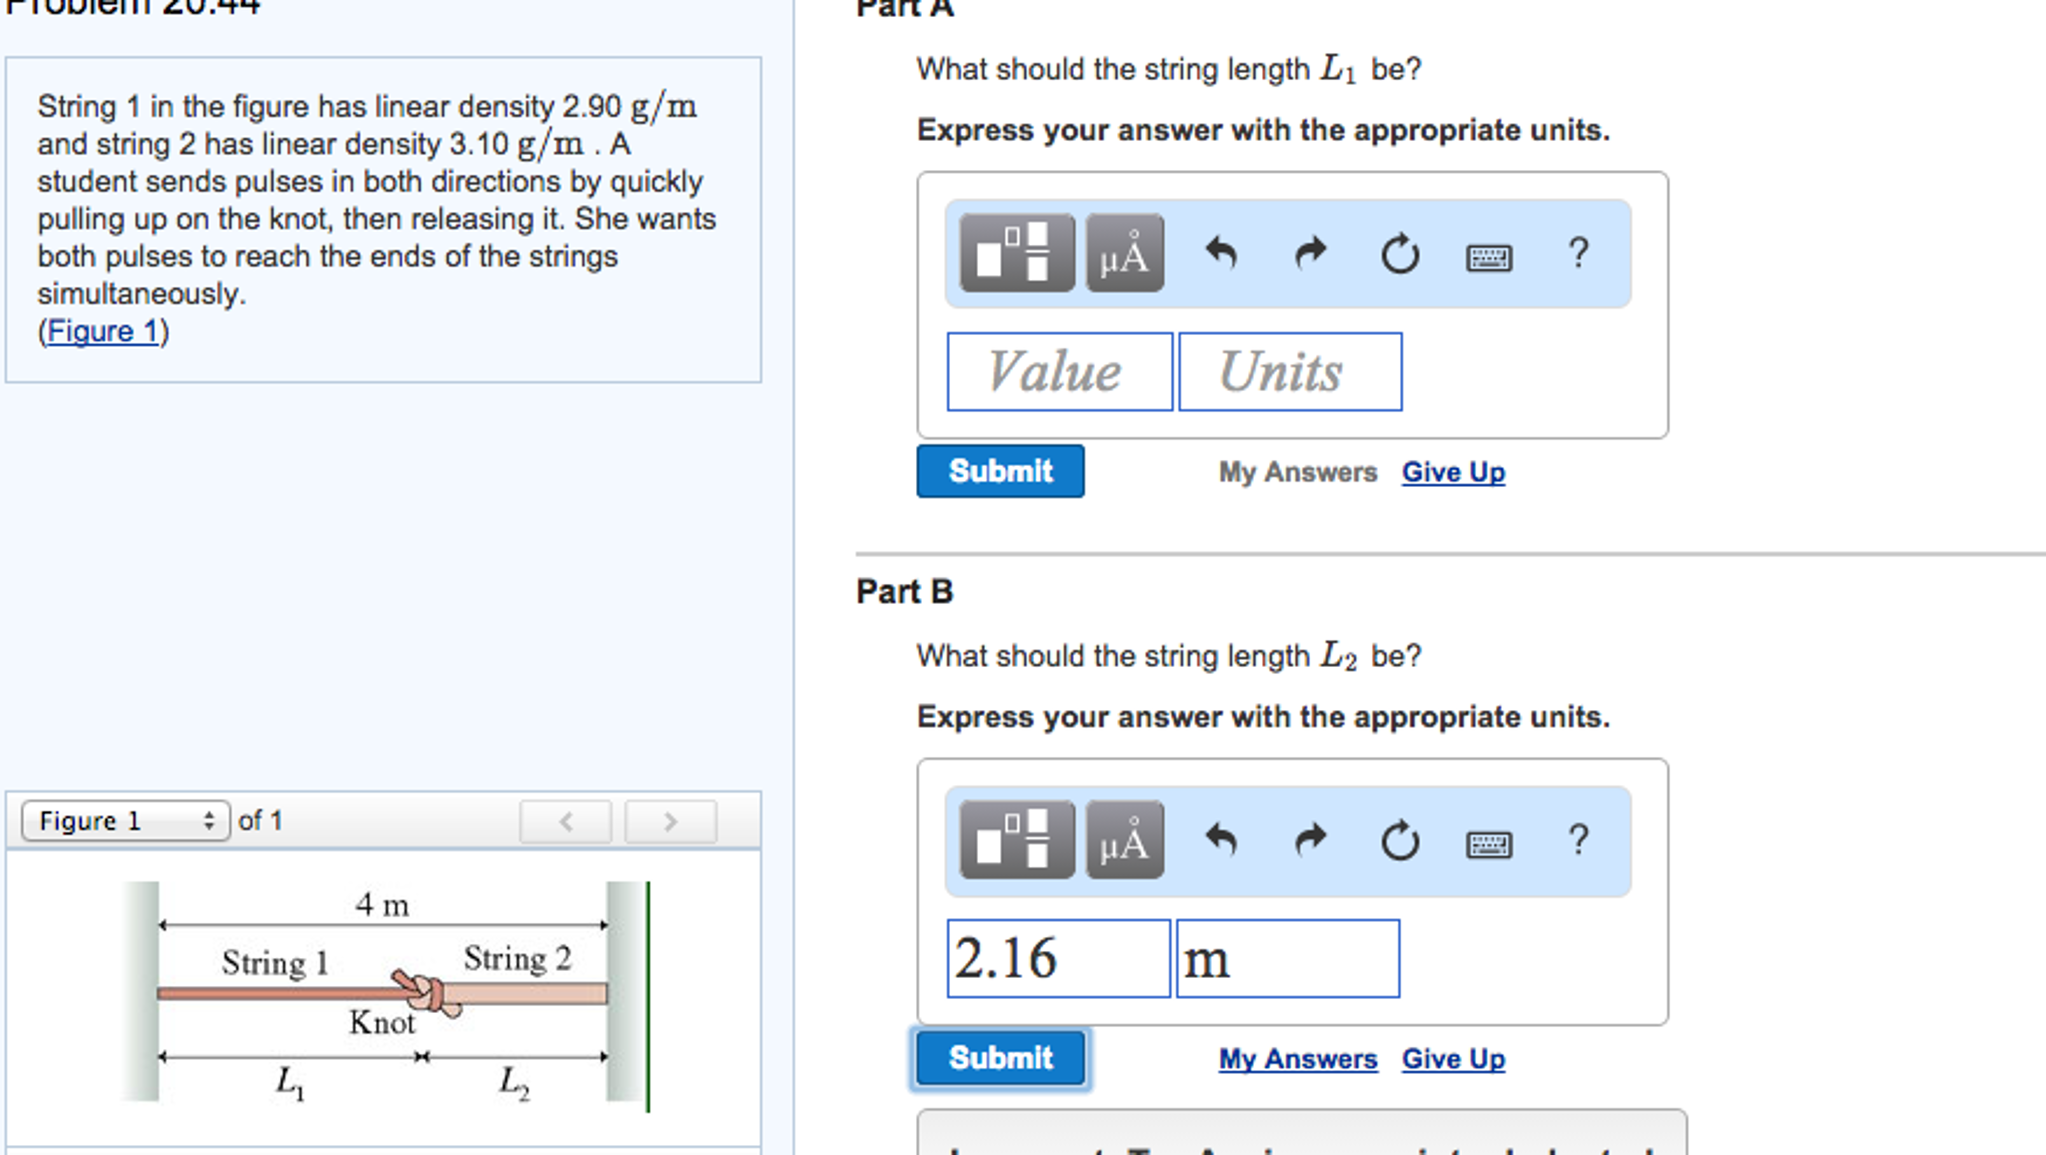Open the keyboard shortcuts icon in Part A
Image resolution: width=2046 pixels, height=1155 pixels.
tap(1487, 255)
